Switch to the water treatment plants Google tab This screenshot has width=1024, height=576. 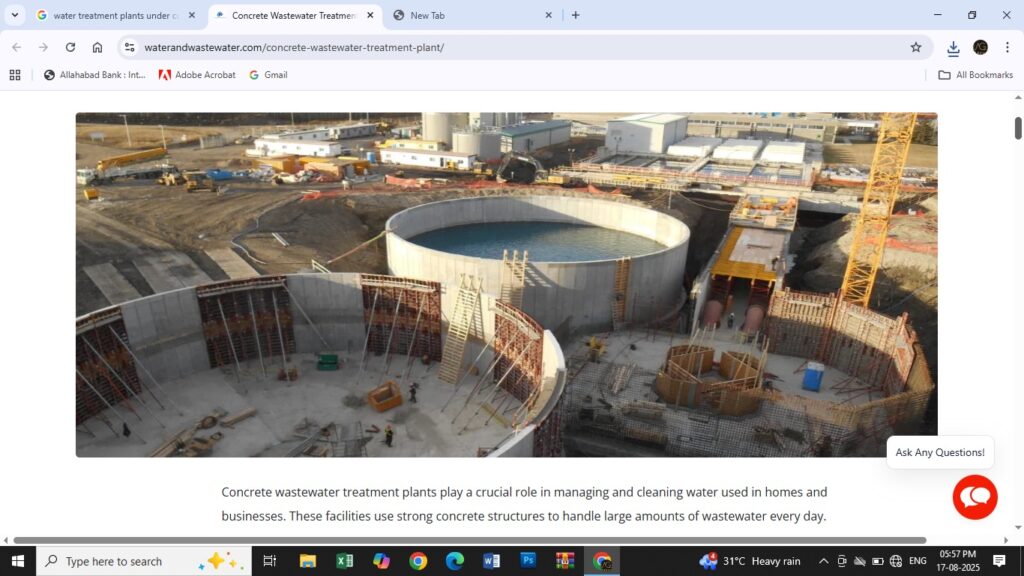(x=110, y=15)
